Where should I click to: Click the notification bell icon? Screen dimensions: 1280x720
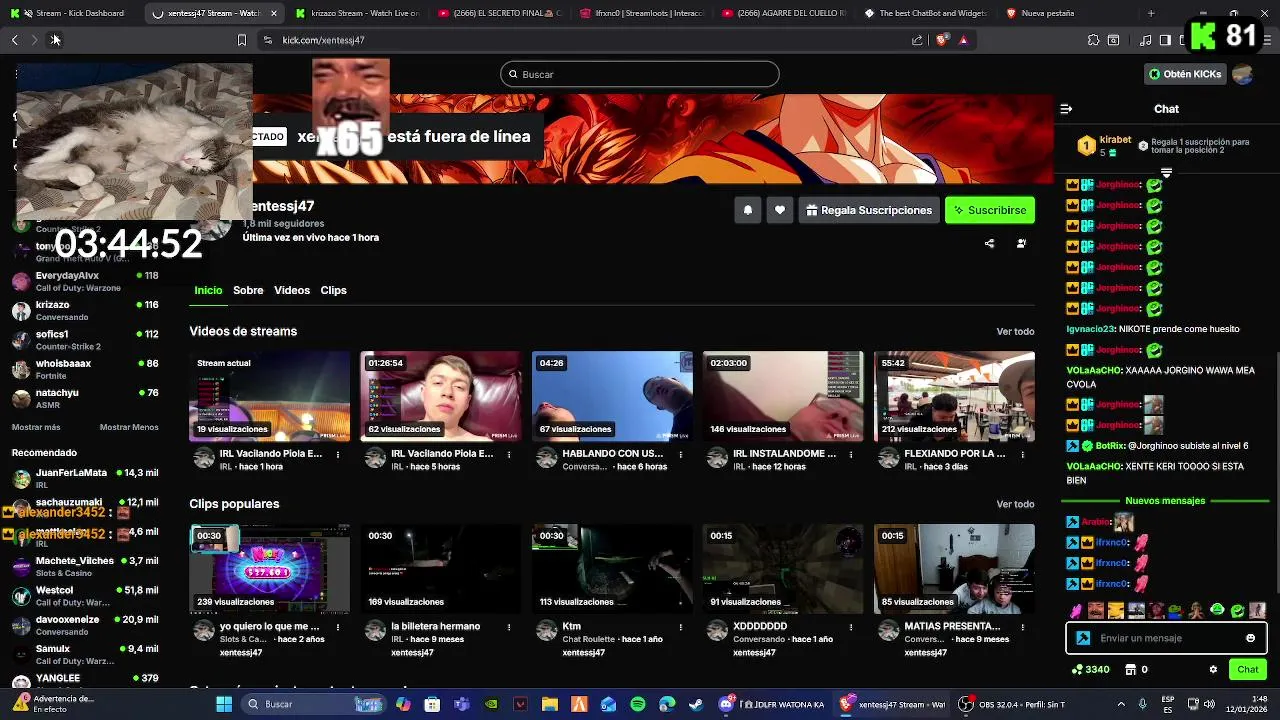(x=747, y=210)
